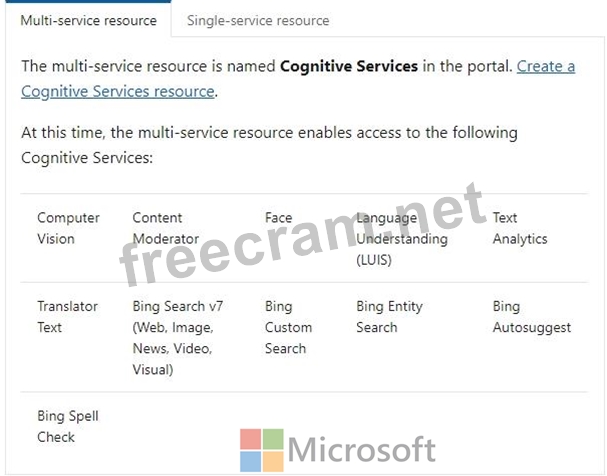607x476 pixels.
Task: Click the Microsoft wordmark text
Action: click(361, 450)
